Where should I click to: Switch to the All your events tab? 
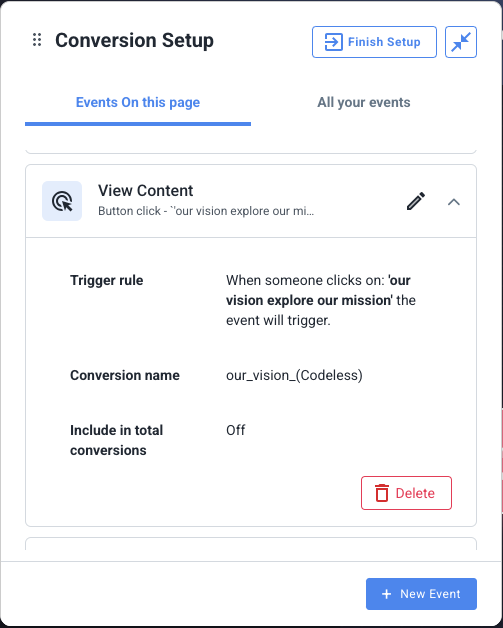tap(364, 103)
